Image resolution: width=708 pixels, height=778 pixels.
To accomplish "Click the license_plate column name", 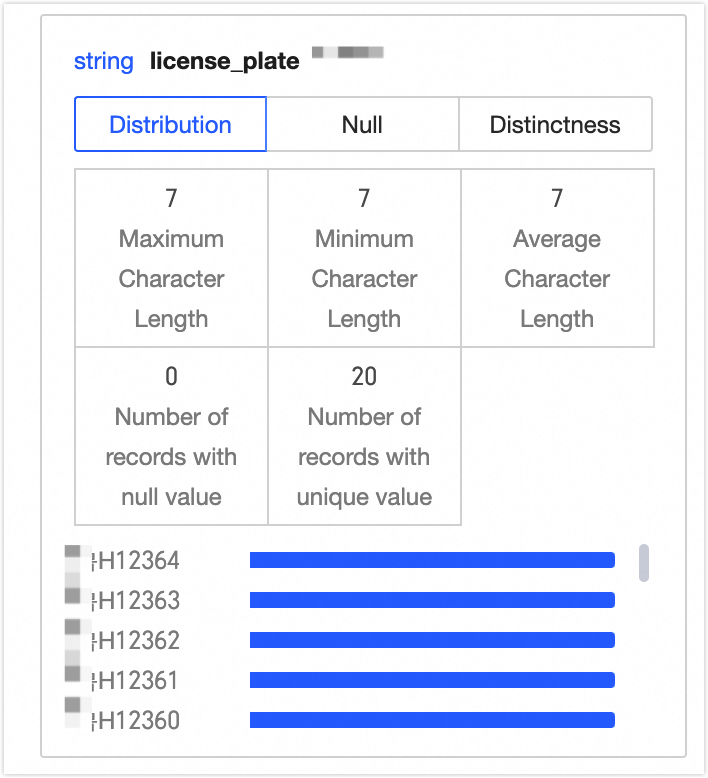I will [x=224, y=61].
